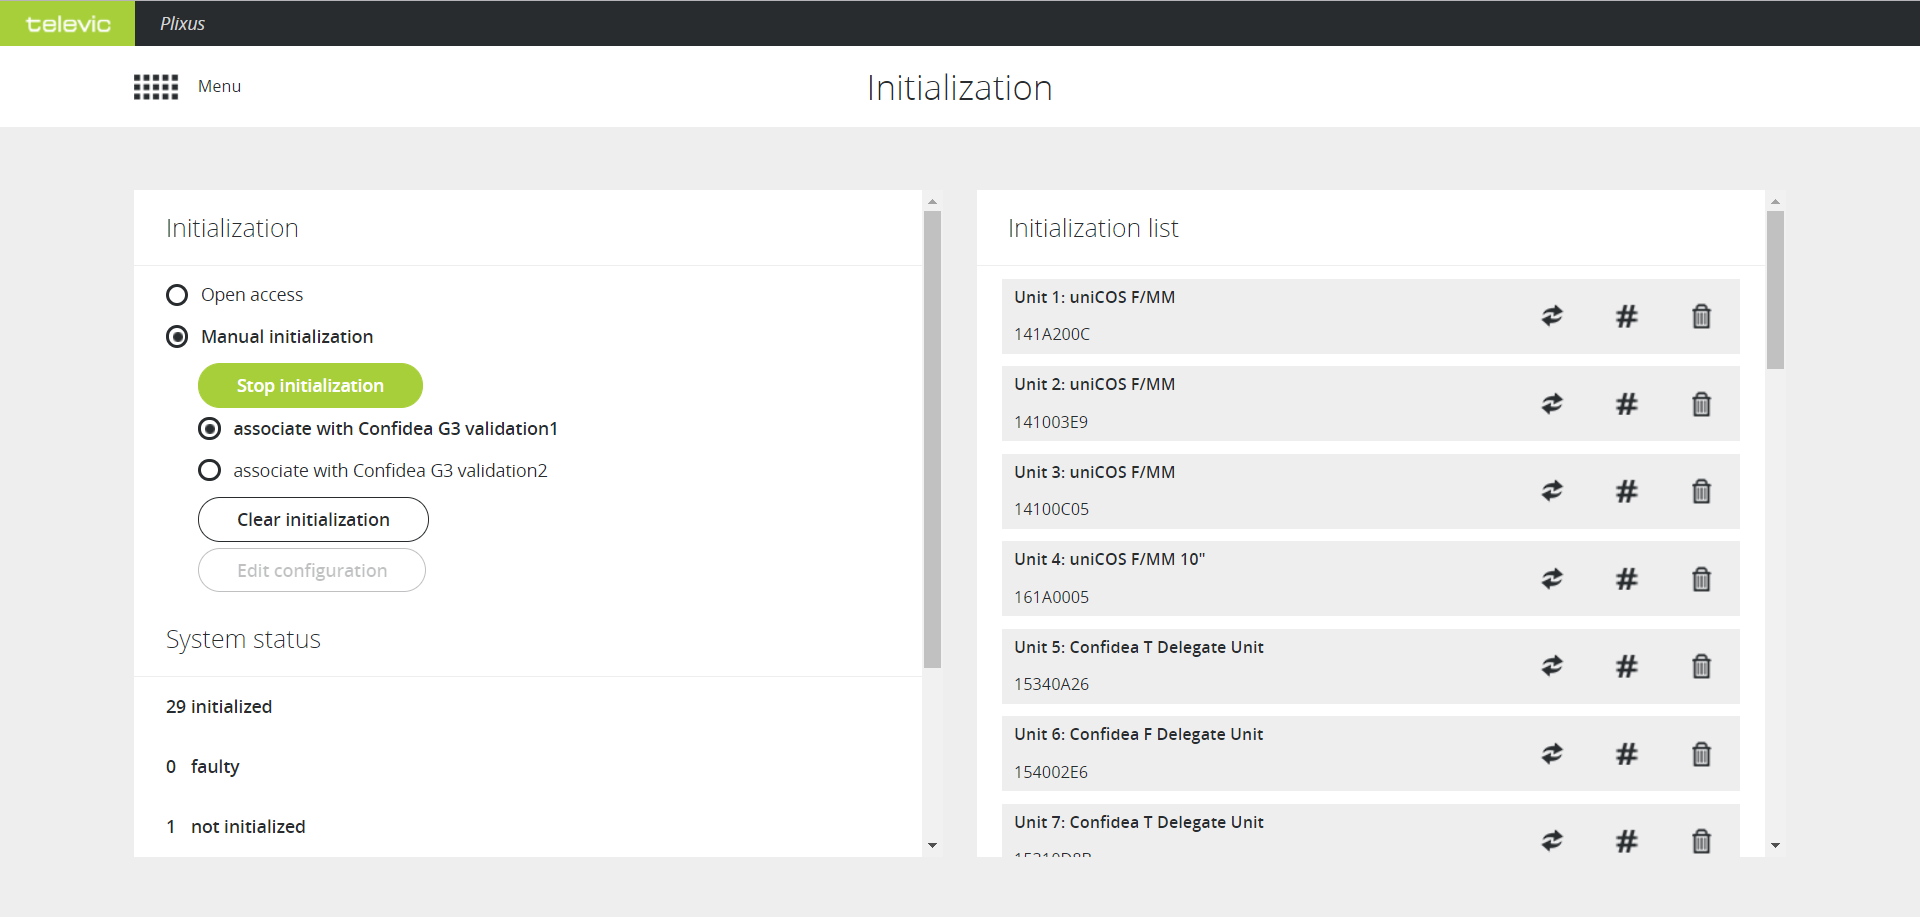Delete Unit 1 uniCOS F/MM
The height and width of the screenshot is (917, 1920).
pyautogui.click(x=1700, y=316)
